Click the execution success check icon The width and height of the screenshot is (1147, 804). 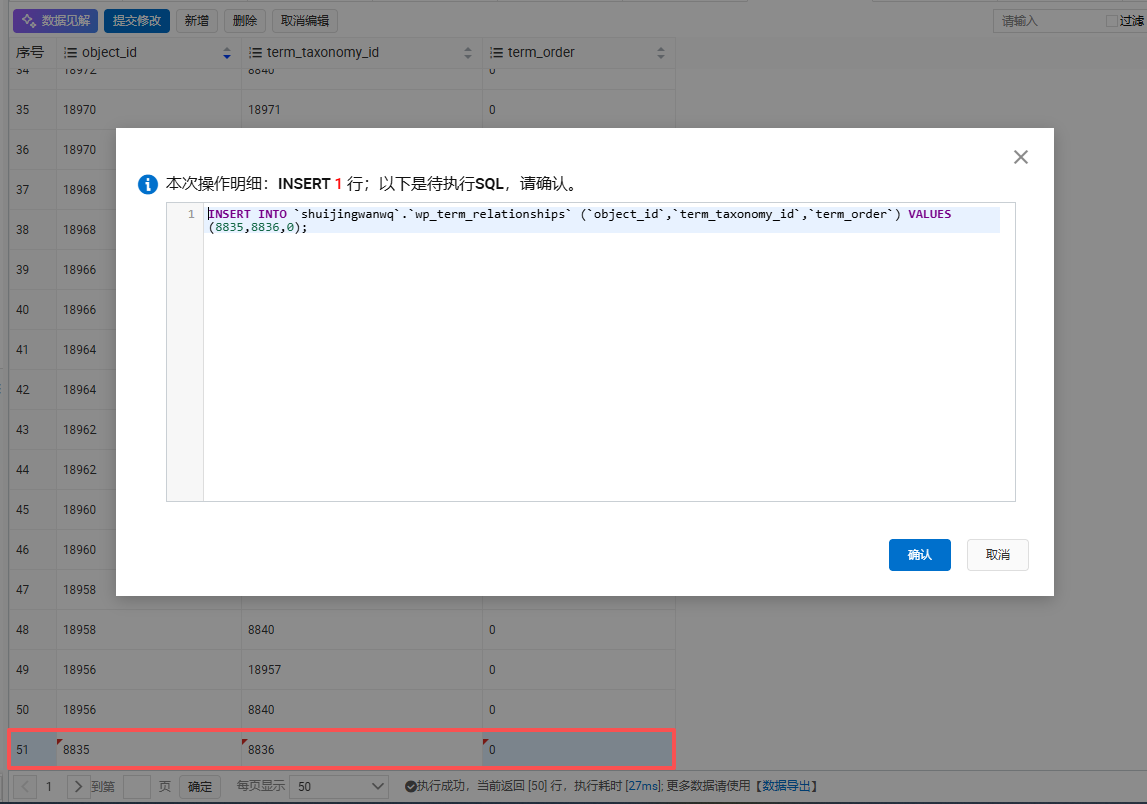click(411, 786)
